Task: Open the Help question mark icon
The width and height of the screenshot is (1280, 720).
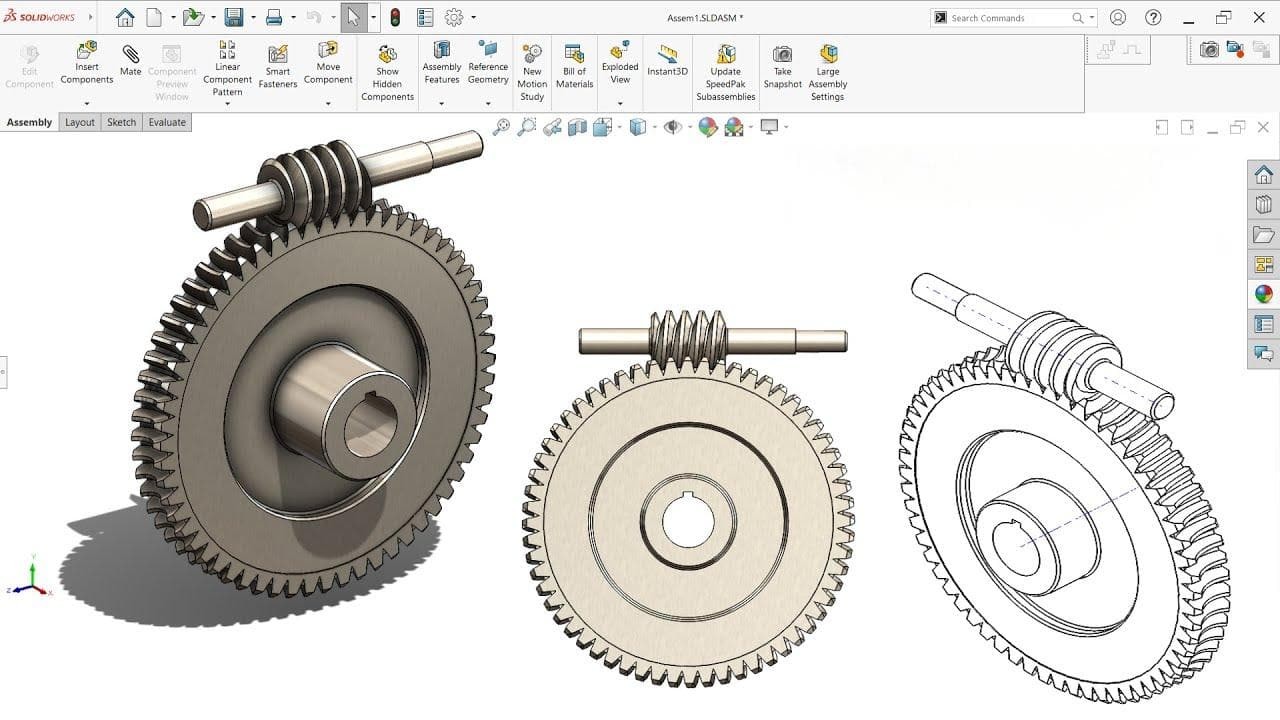Action: click(x=1153, y=17)
